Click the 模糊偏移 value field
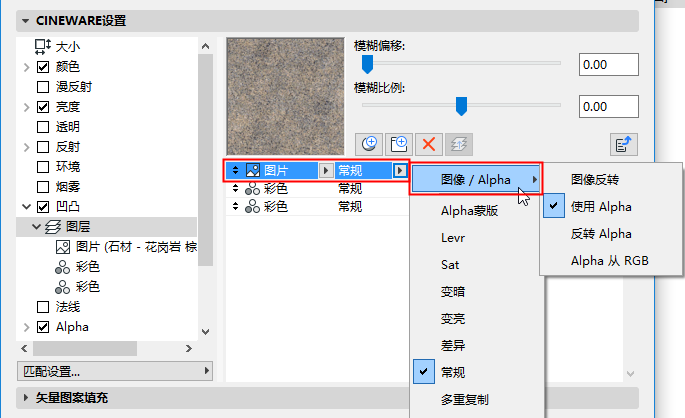The width and height of the screenshot is (685, 418). coord(609,65)
